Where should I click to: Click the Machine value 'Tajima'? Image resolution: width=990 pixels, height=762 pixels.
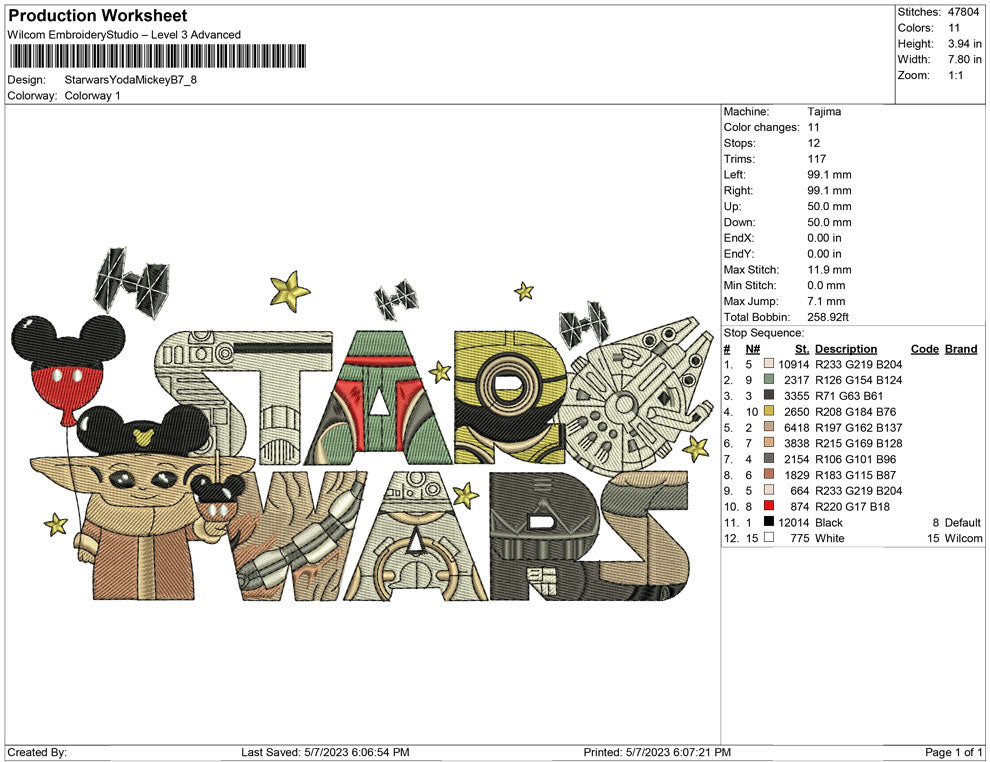pos(824,112)
